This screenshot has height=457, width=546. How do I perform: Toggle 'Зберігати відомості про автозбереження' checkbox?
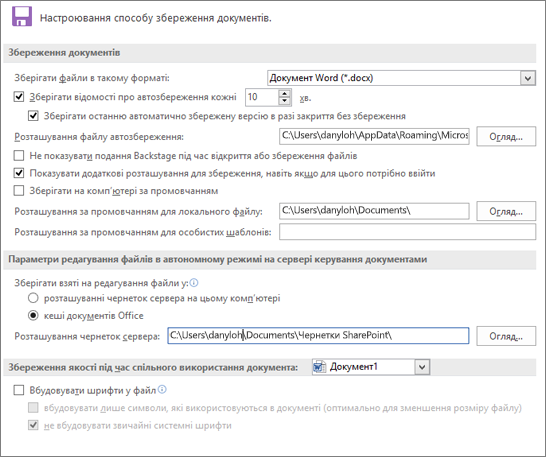coord(19,96)
